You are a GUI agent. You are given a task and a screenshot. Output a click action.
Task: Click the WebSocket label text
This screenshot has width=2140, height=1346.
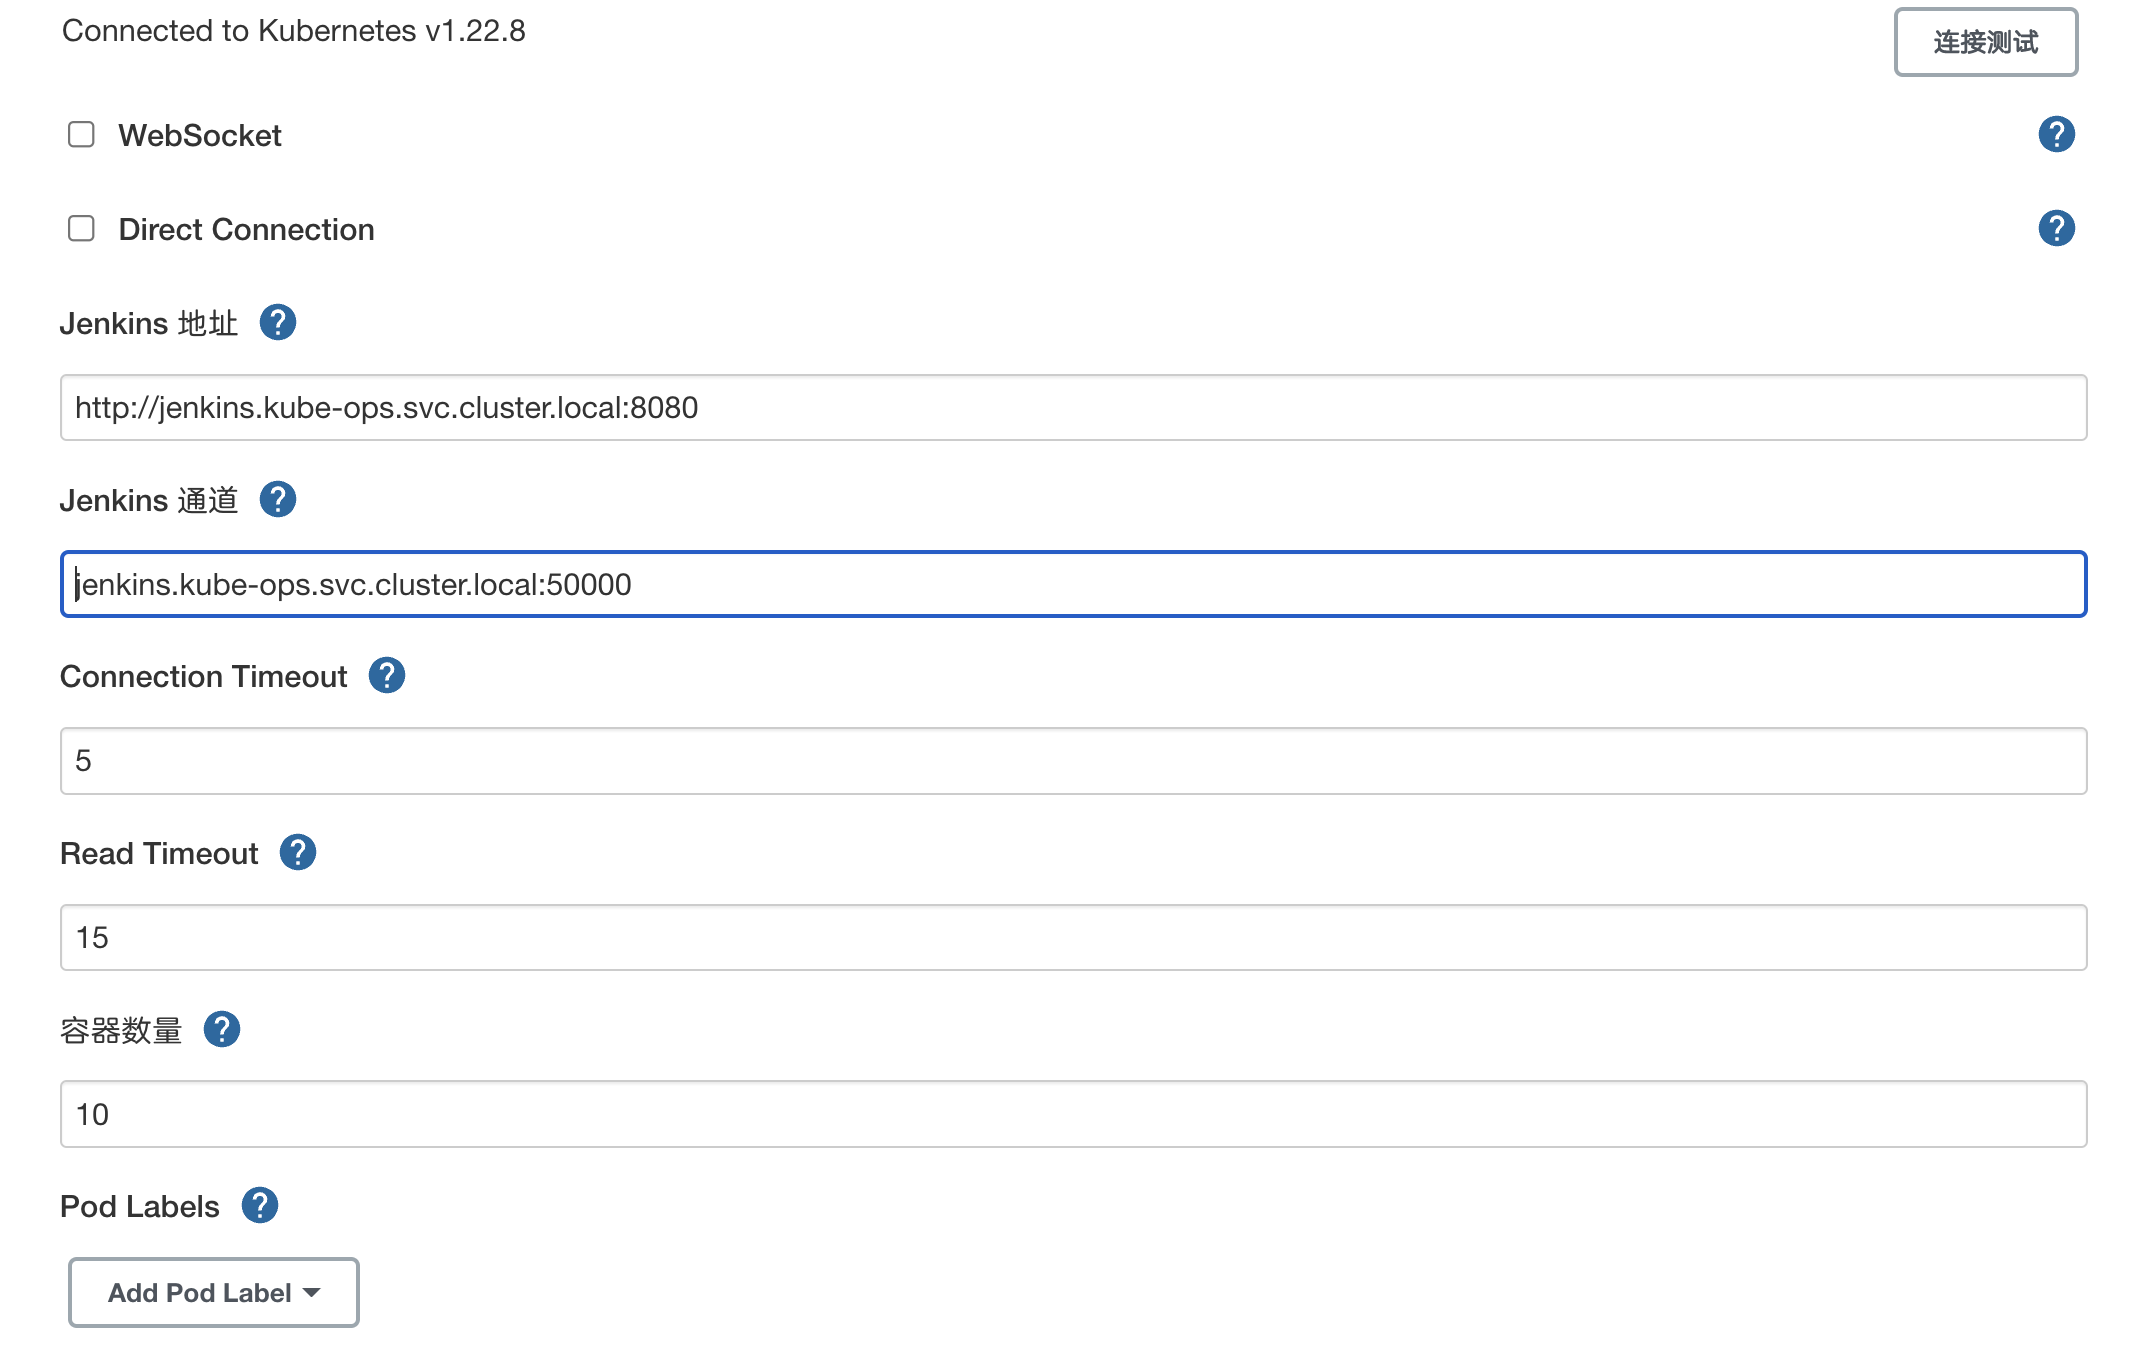point(200,135)
